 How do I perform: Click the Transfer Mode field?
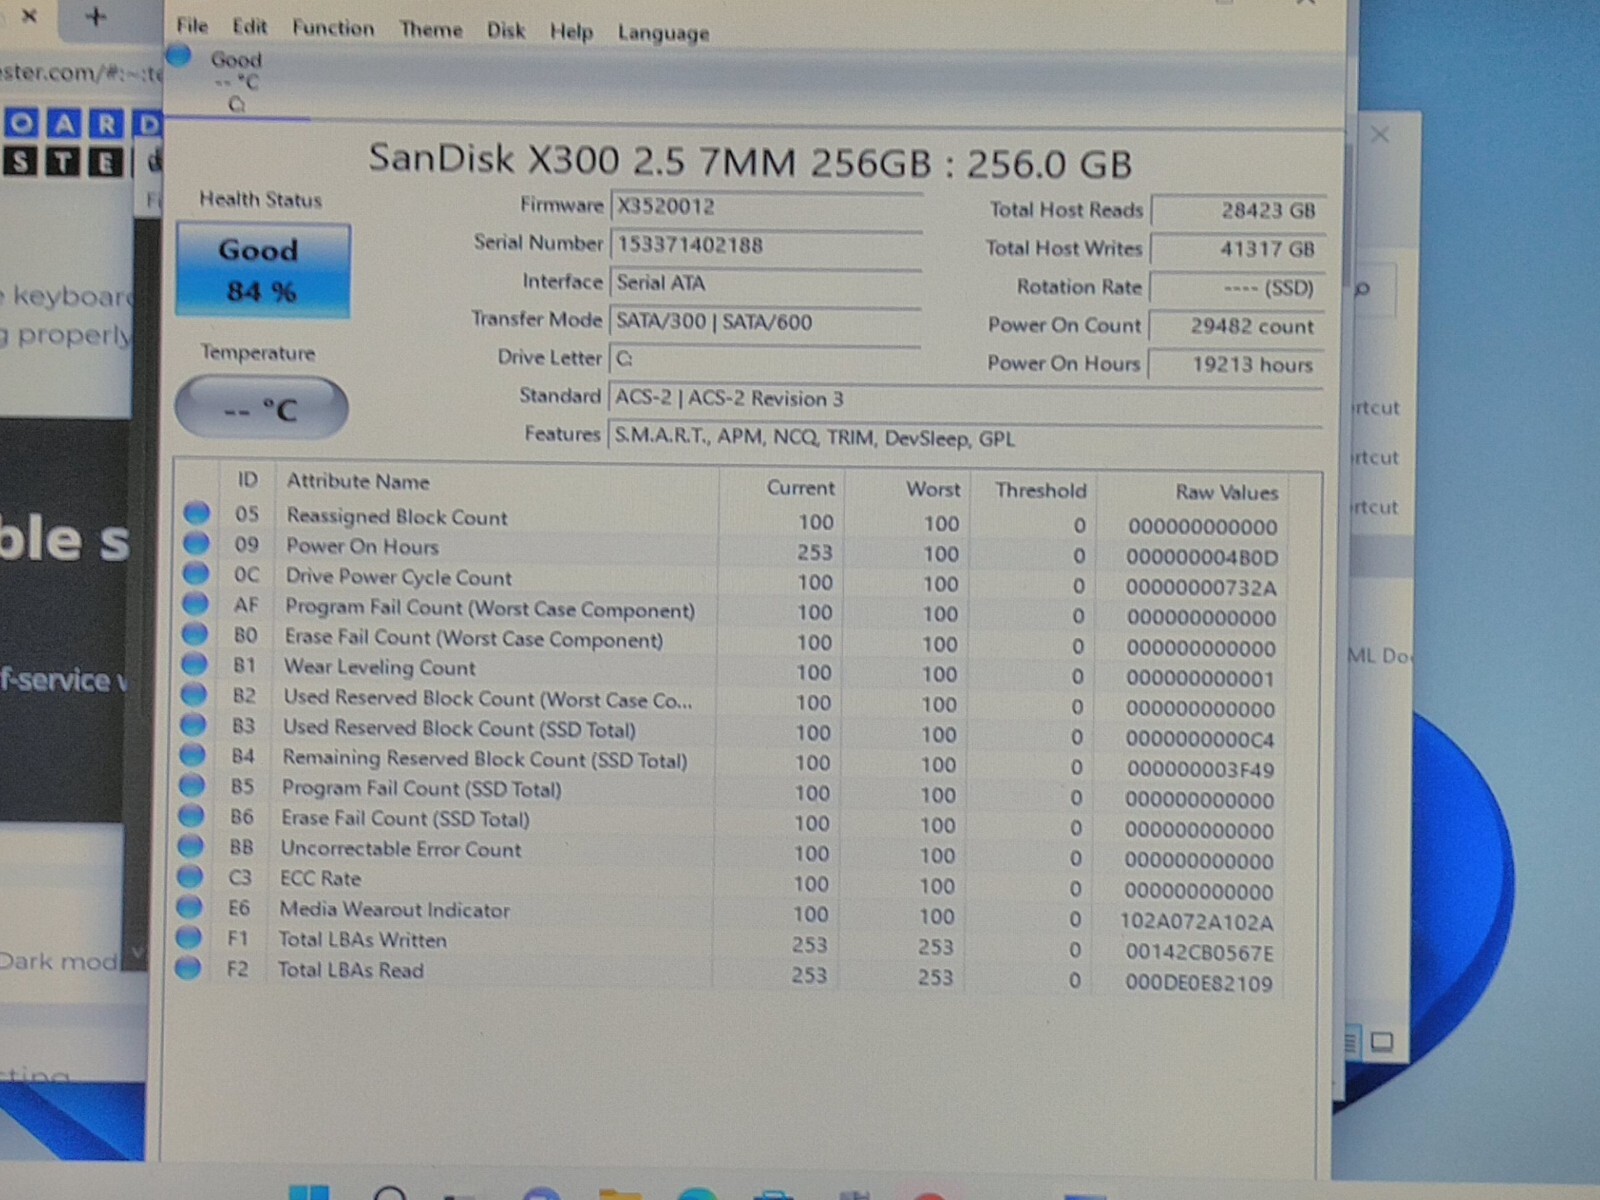pyautogui.click(x=765, y=322)
